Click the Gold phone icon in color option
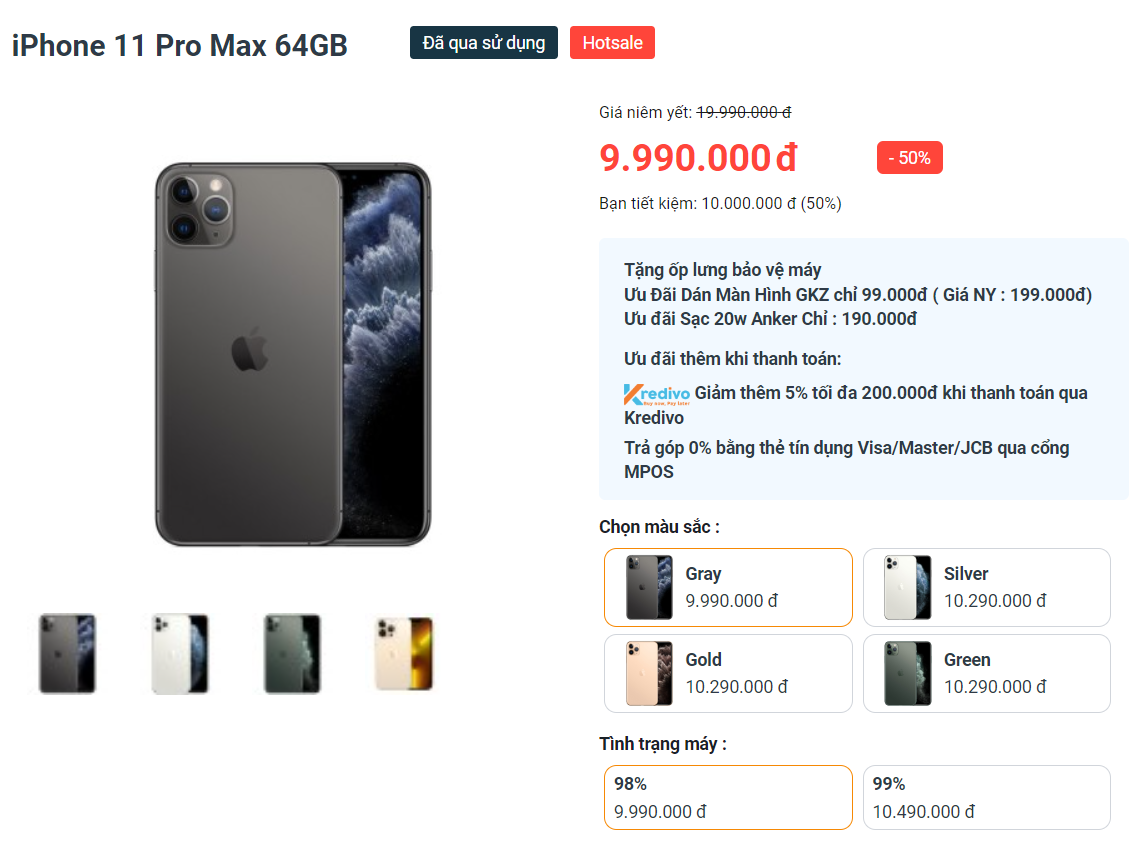This screenshot has height=848, width=1142. [649, 673]
